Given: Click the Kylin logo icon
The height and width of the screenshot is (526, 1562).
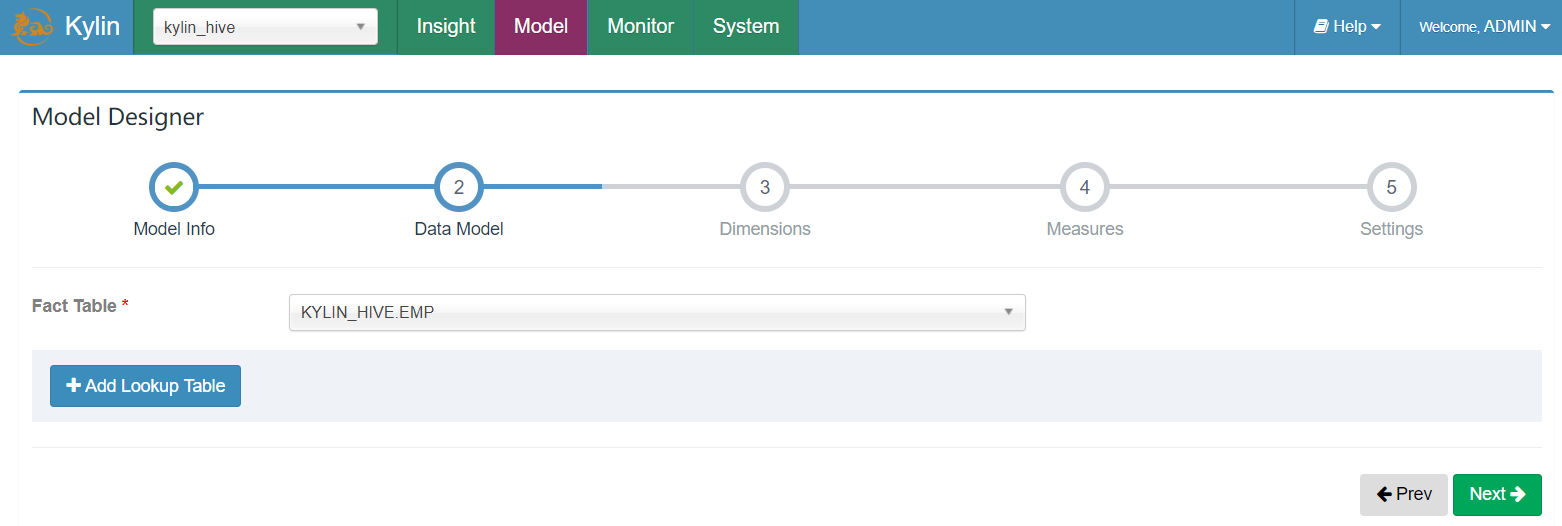Looking at the screenshot, I should [x=31, y=27].
